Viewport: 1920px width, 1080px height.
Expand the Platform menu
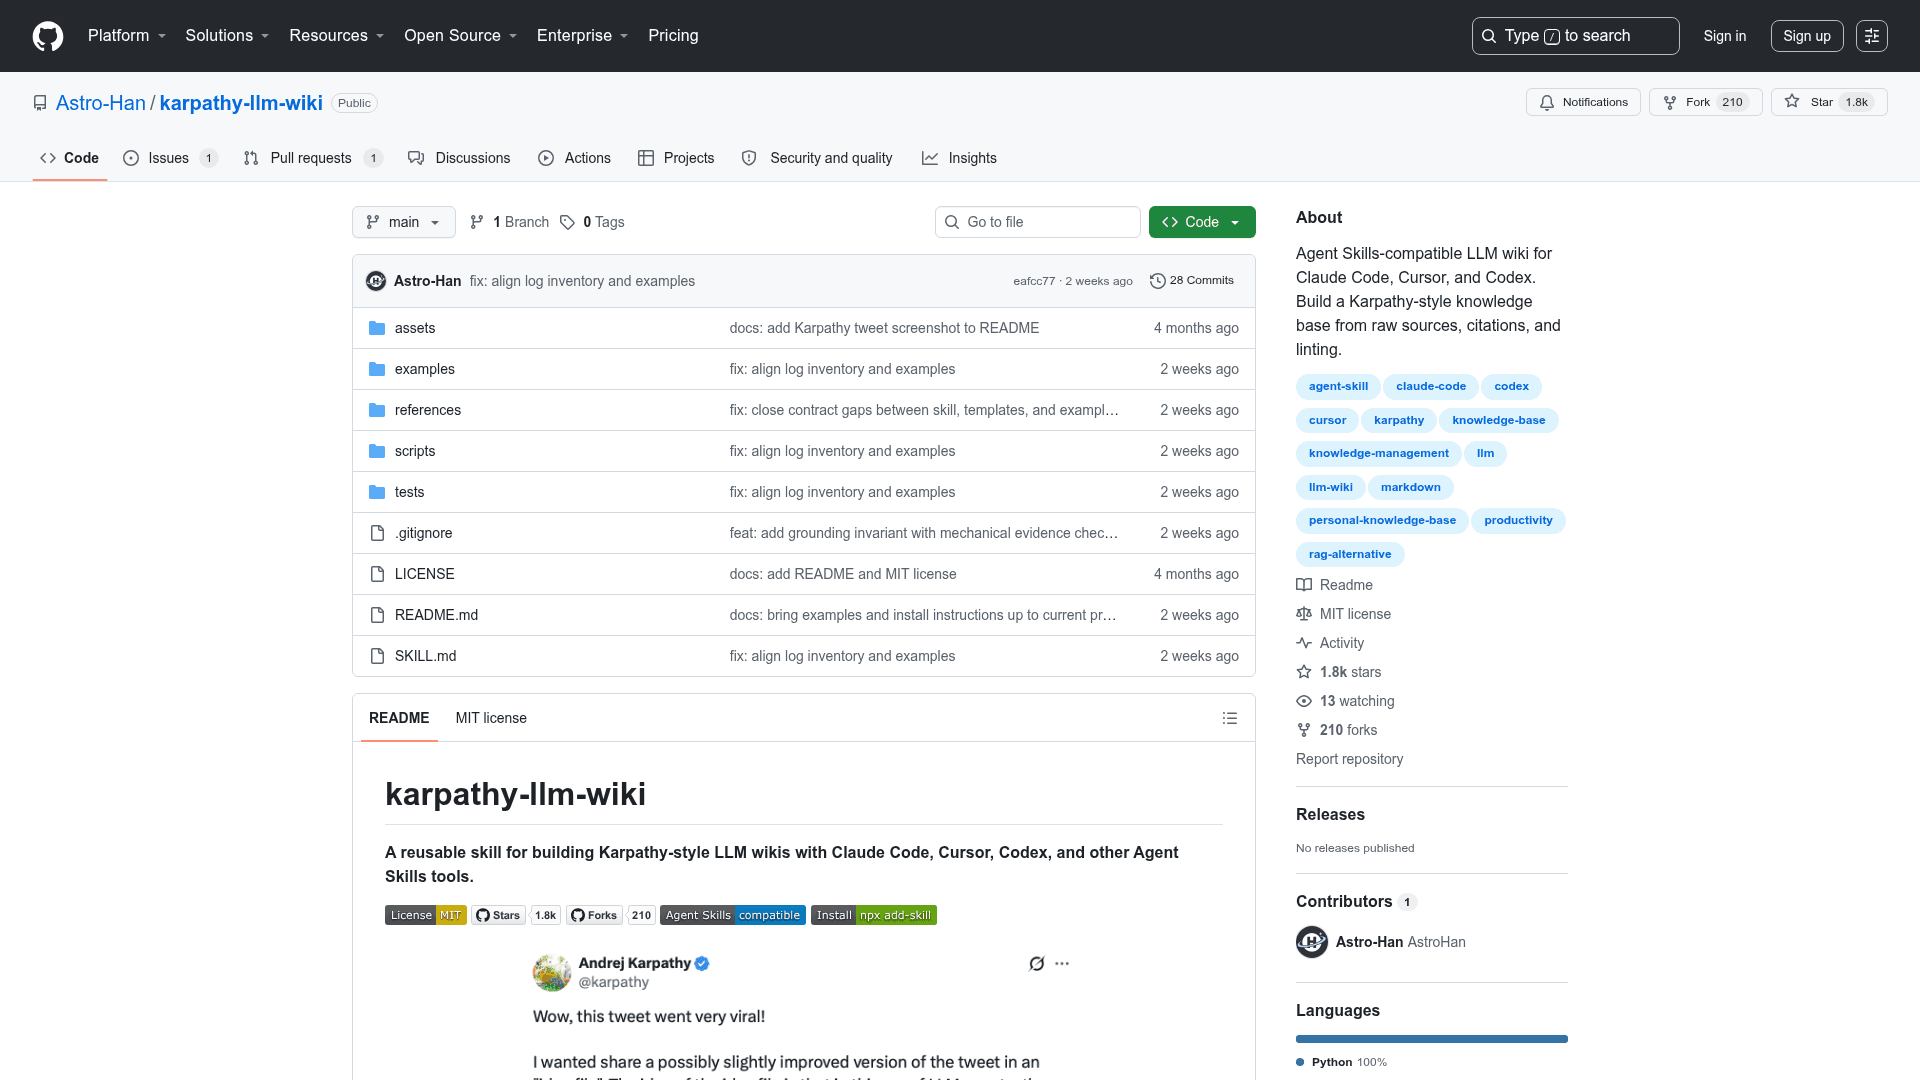(x=127, y=36)
